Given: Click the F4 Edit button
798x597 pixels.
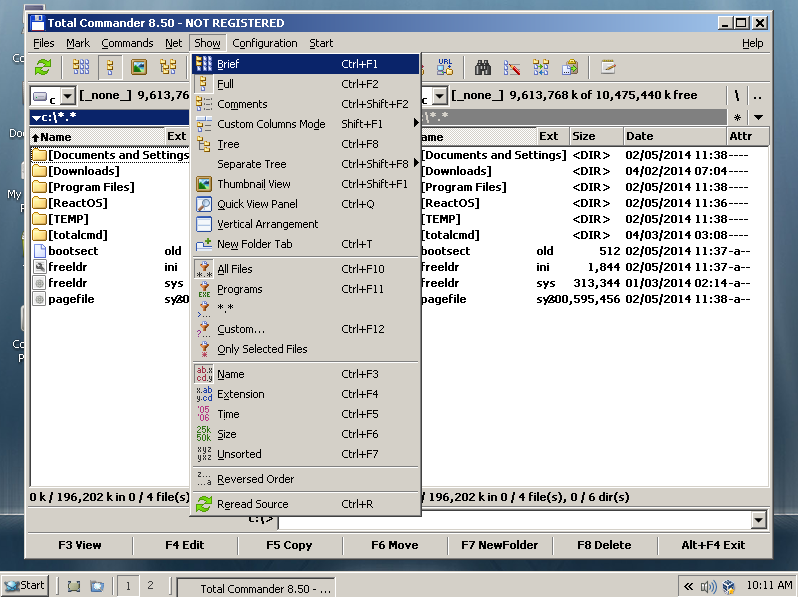Looking at the screenshot, I should point(185,545).
